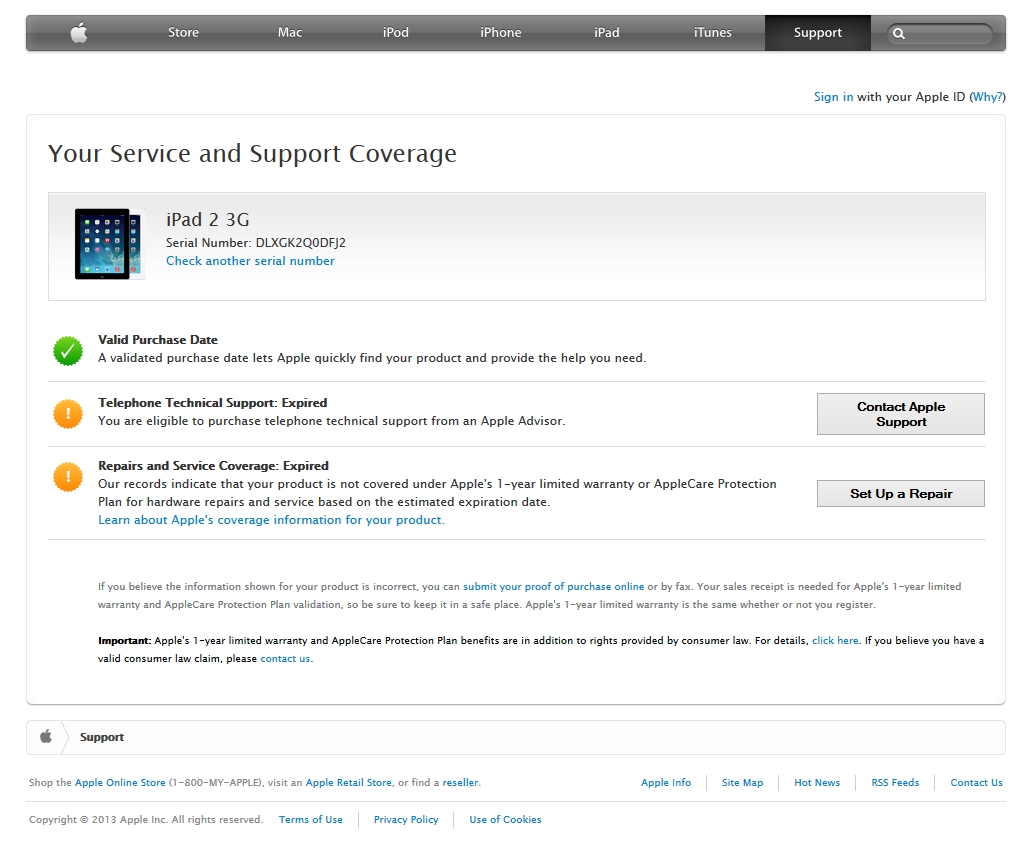Open the Privacy Policy footer link

pyautogui.click(x=406, y=819)
